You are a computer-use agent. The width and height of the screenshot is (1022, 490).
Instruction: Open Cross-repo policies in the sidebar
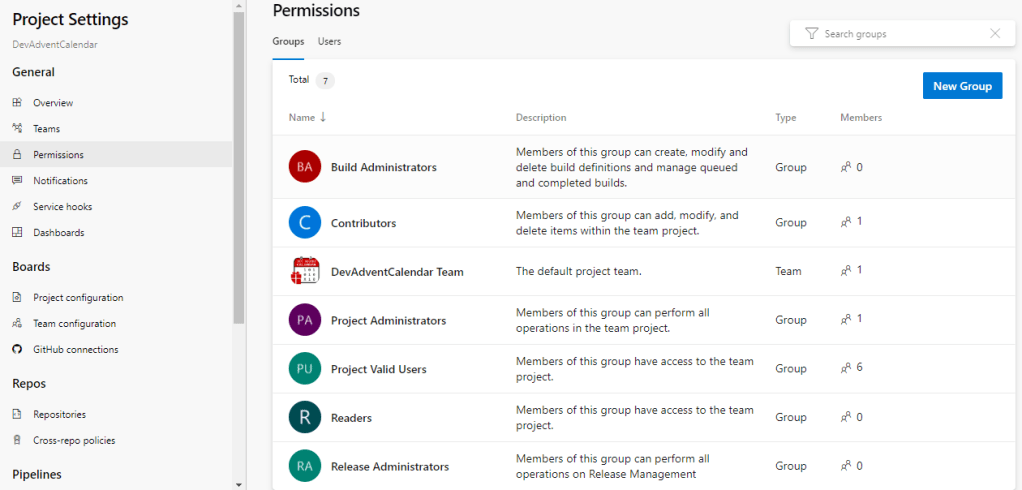tap(73, 440)
